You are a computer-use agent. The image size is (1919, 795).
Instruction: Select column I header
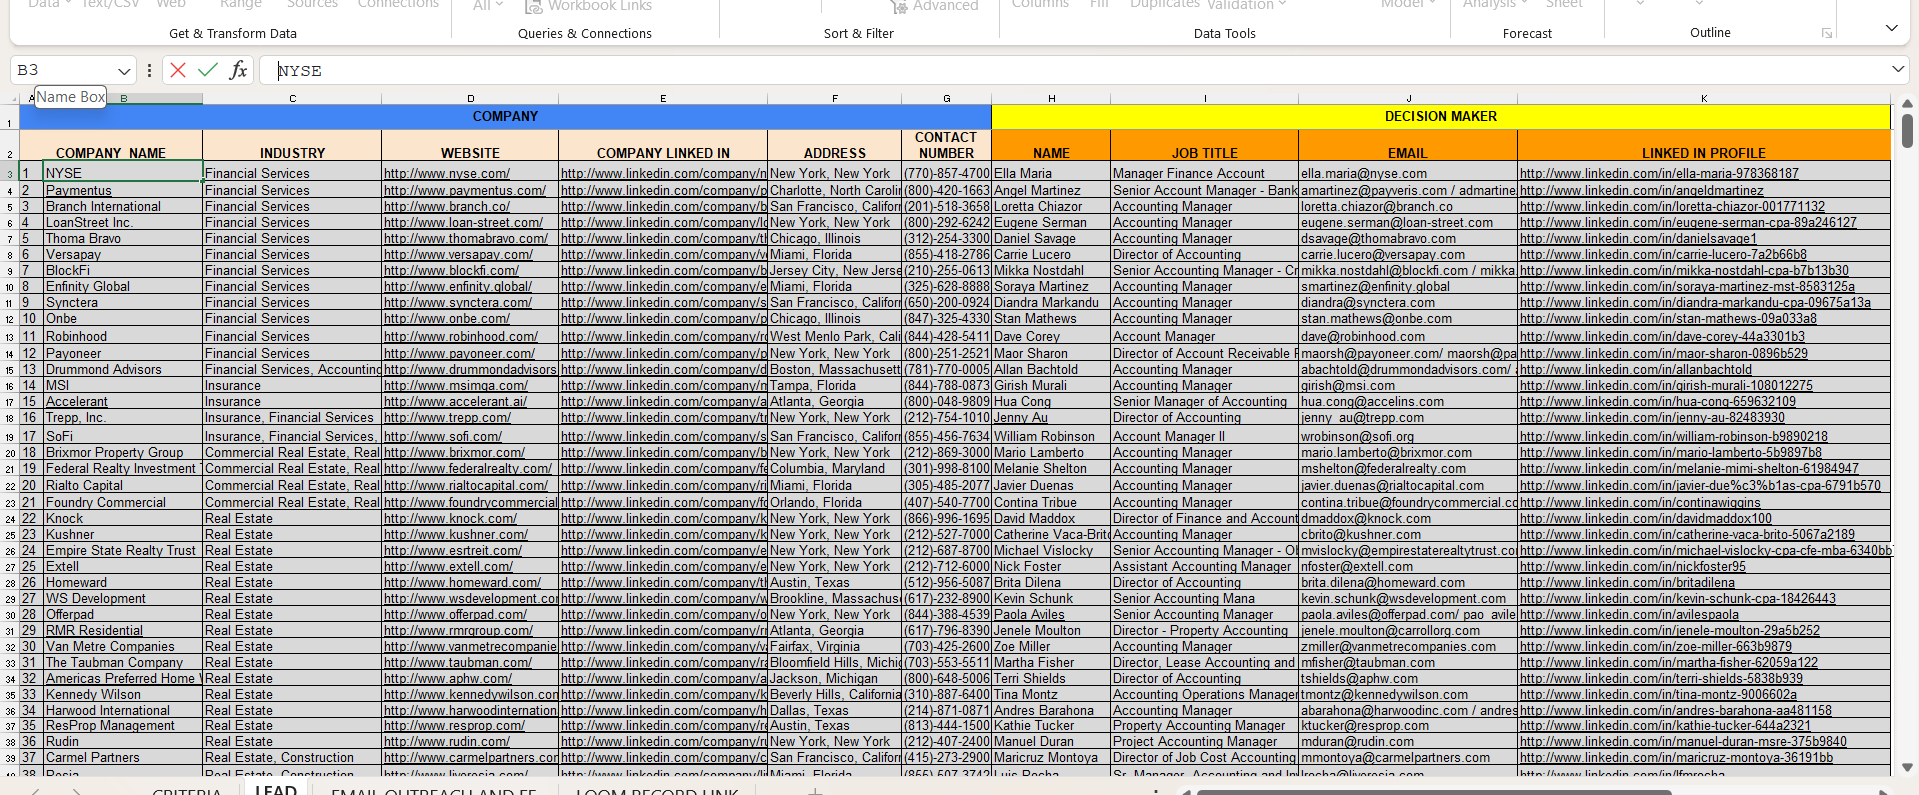click(1205, 99)
